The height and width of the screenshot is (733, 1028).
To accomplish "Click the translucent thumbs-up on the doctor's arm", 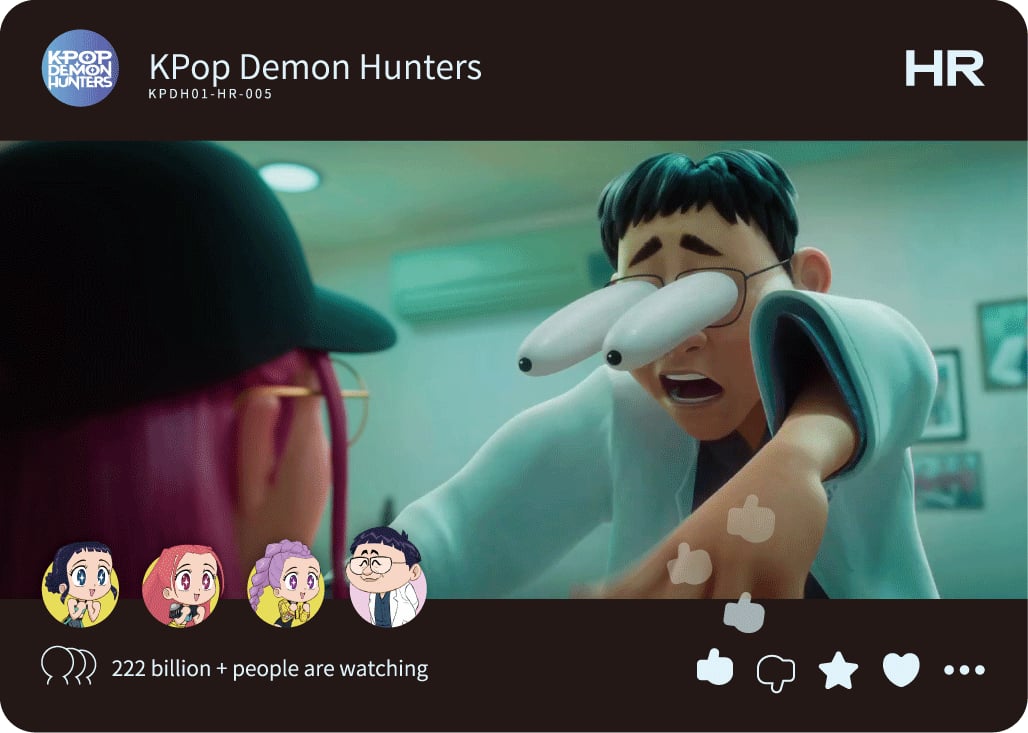I will pos(751,519).
